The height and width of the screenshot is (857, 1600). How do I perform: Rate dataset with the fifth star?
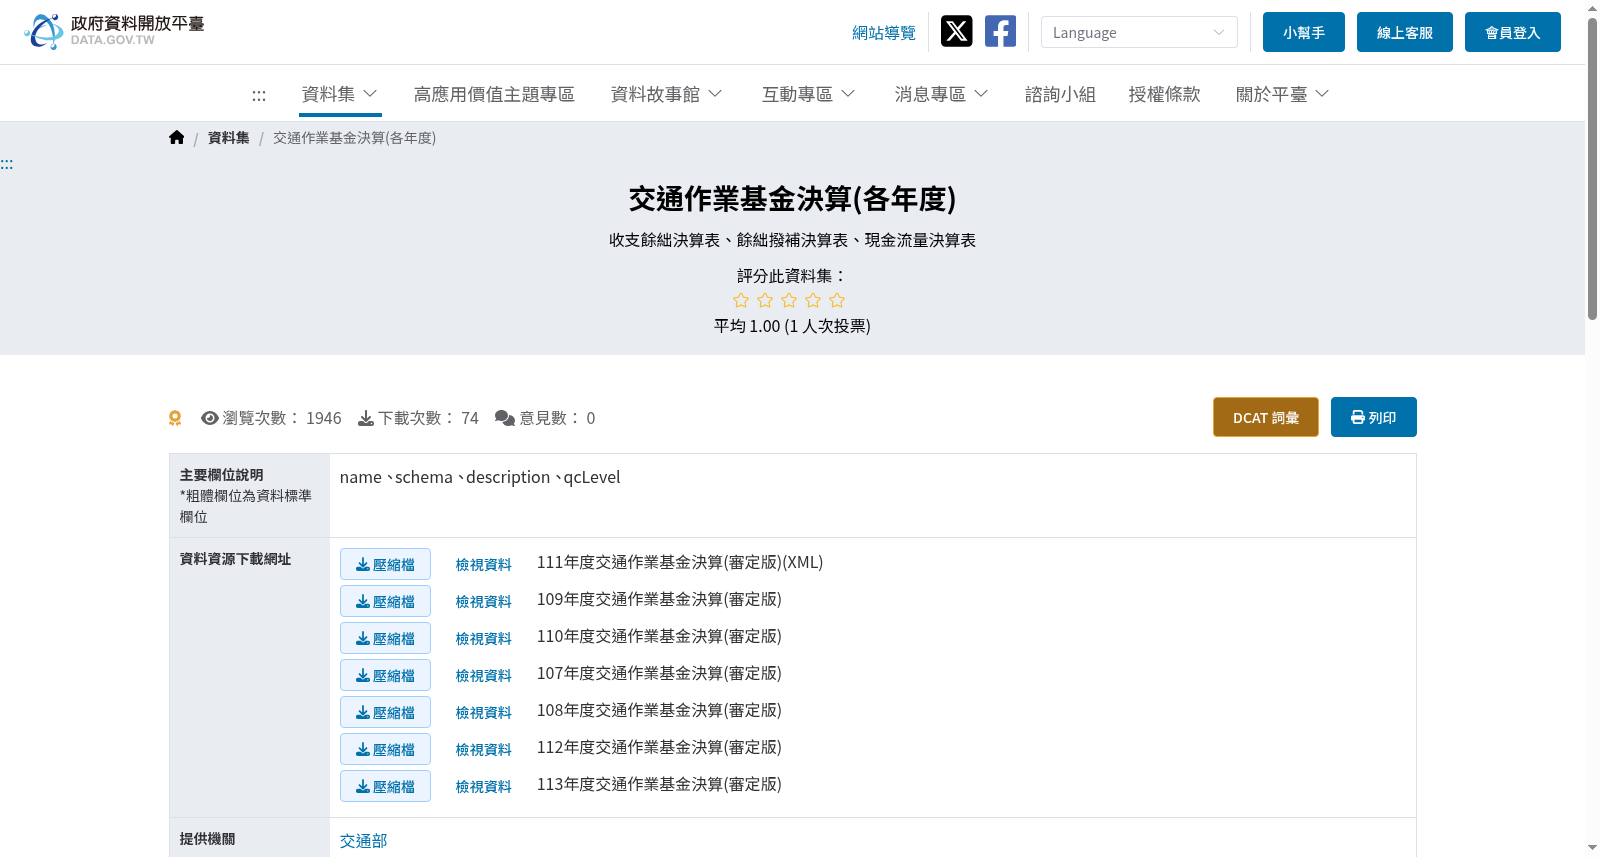pos(837,300)
